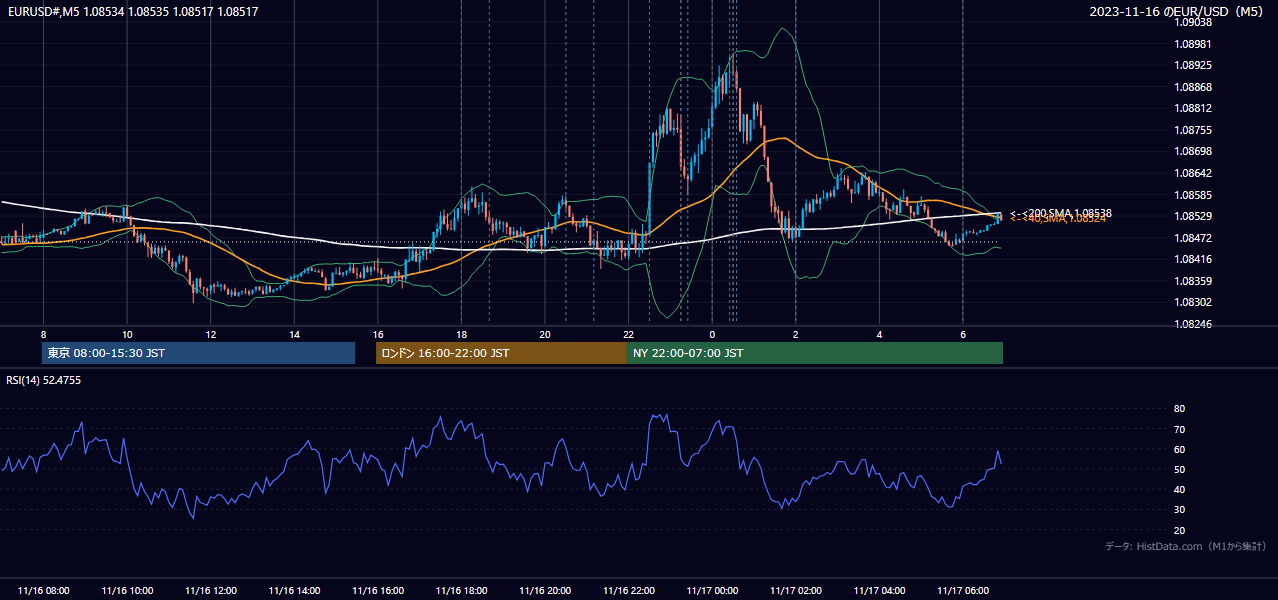The height and width of the screenshot is (600, 1278).
Task: Click hour axis label 10 under price chart
Action: tap(127, 334)
